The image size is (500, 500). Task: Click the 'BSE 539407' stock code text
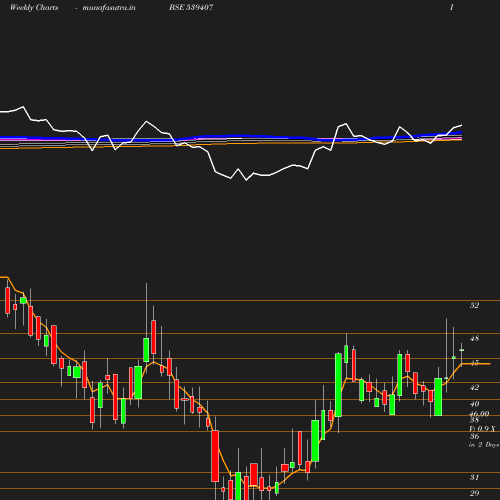pyautogui.click(x=191, y=7)
